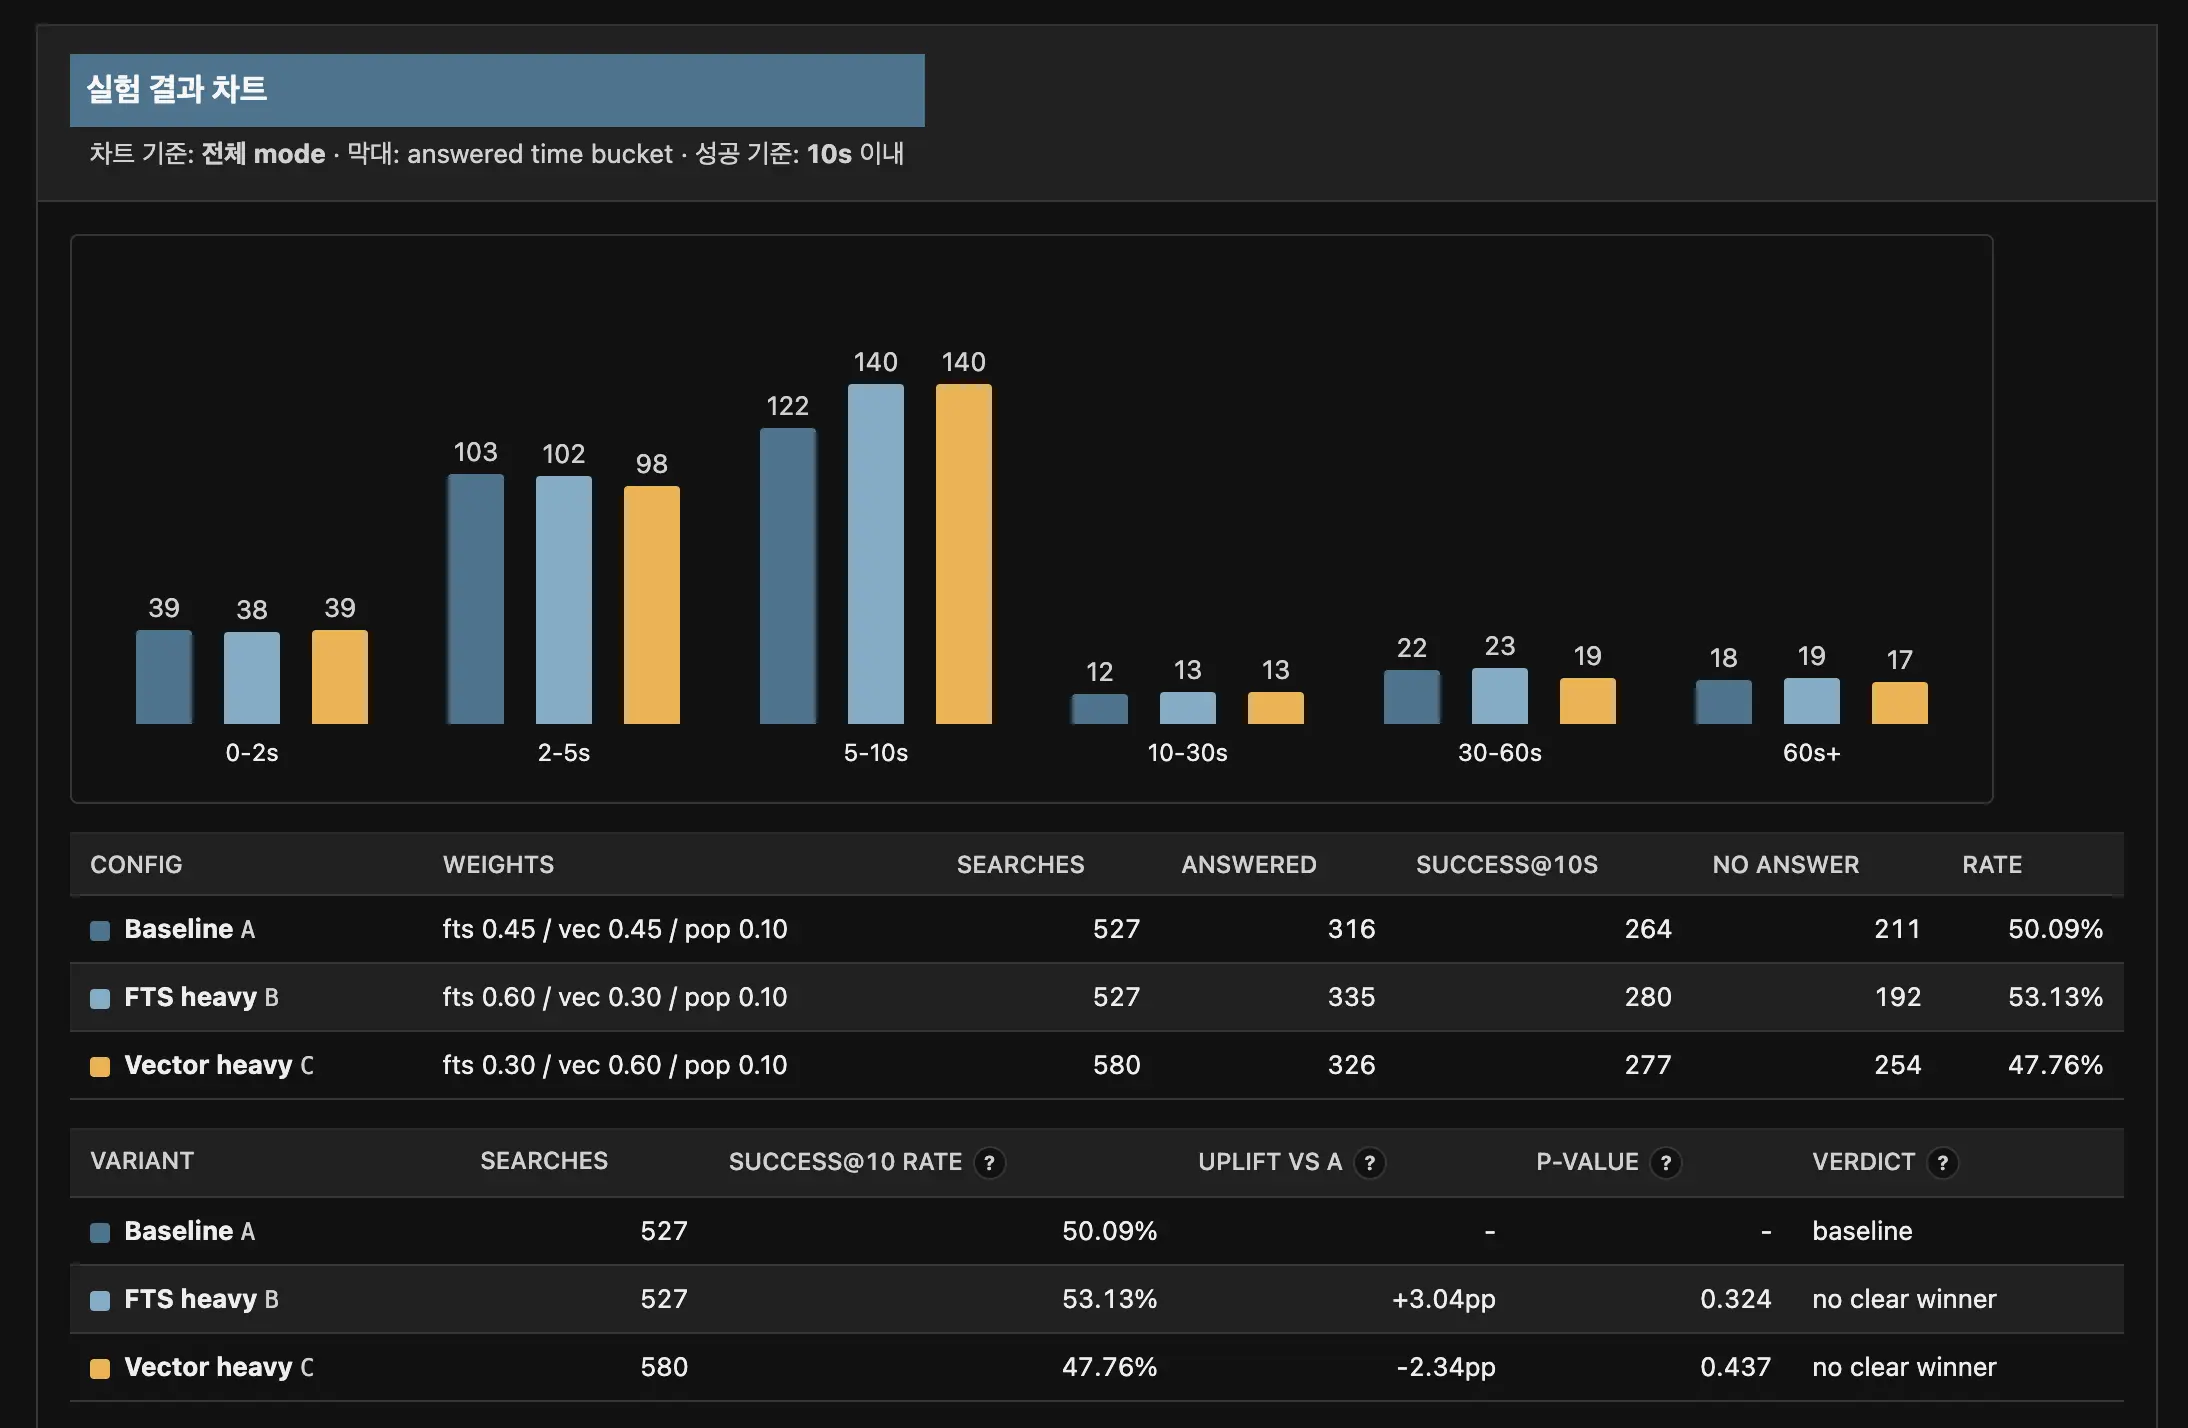Screen dimensions: 2188x1428
Task: Click 'no clear winner' verdict for FTS heavy B
Action: [x=1904, y=1299]
